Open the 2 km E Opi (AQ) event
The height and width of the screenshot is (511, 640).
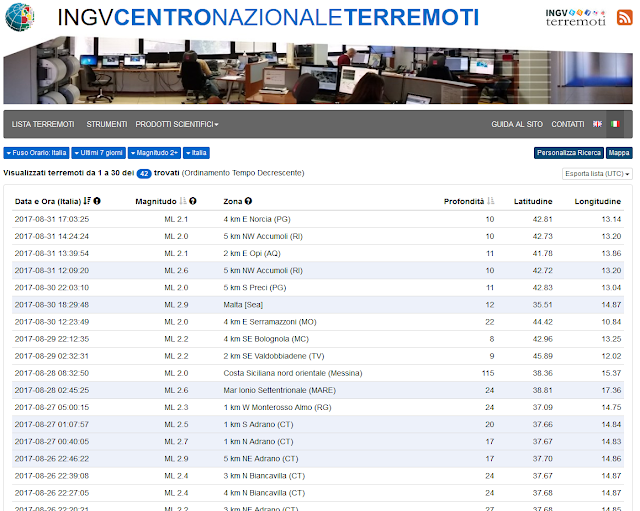click(252, 253)
